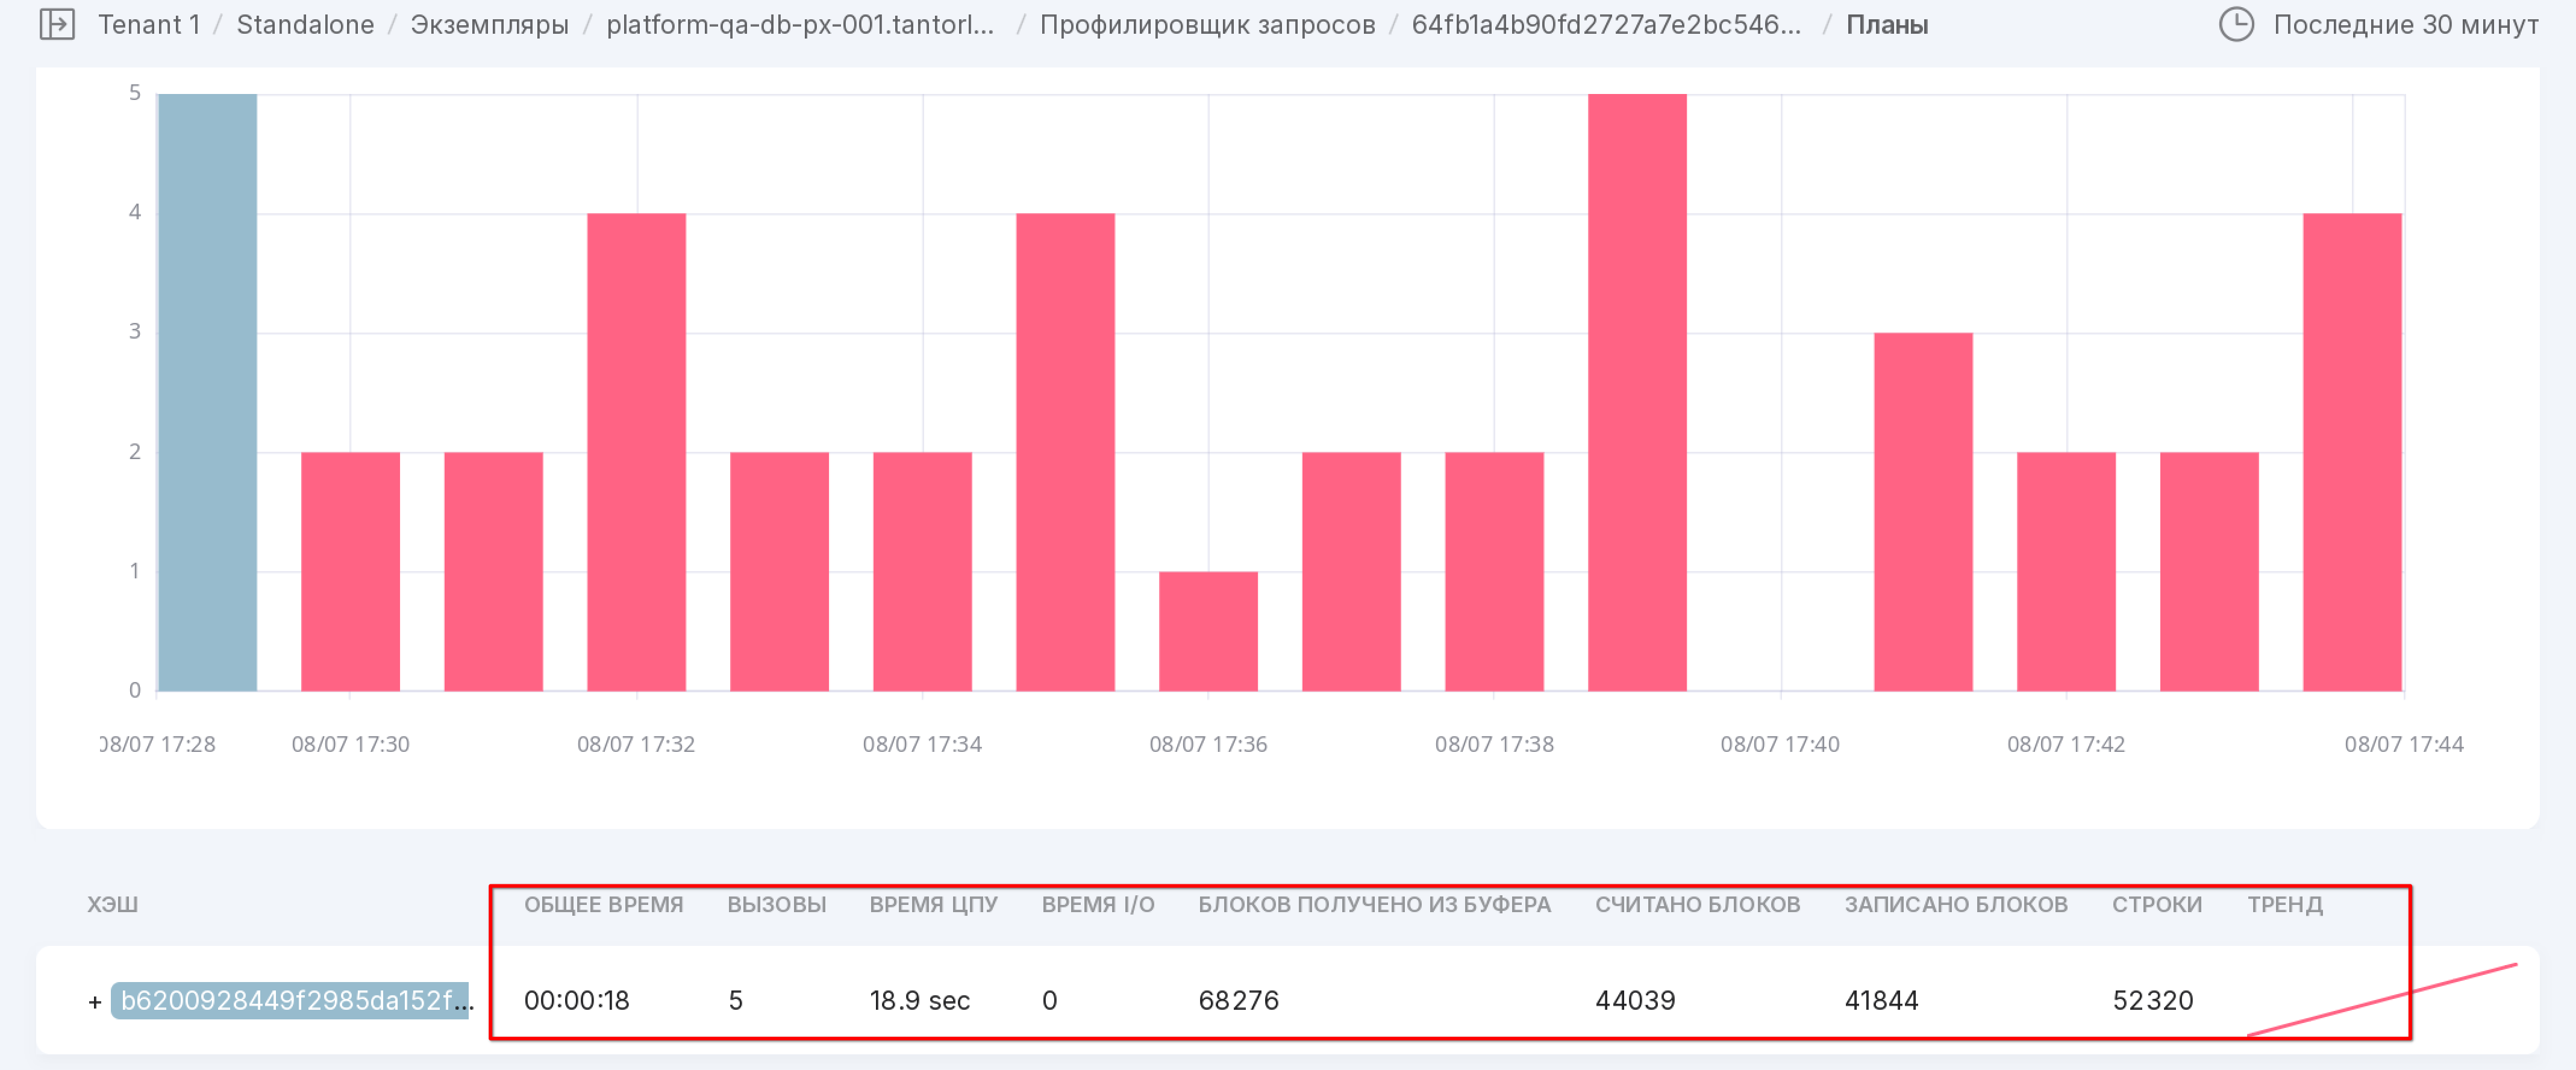The width and height of the screenshot is (2576, 1070).
Task: Sort by the ВРЕМЯ ЦПУ column header
Action: click(933, 904)
